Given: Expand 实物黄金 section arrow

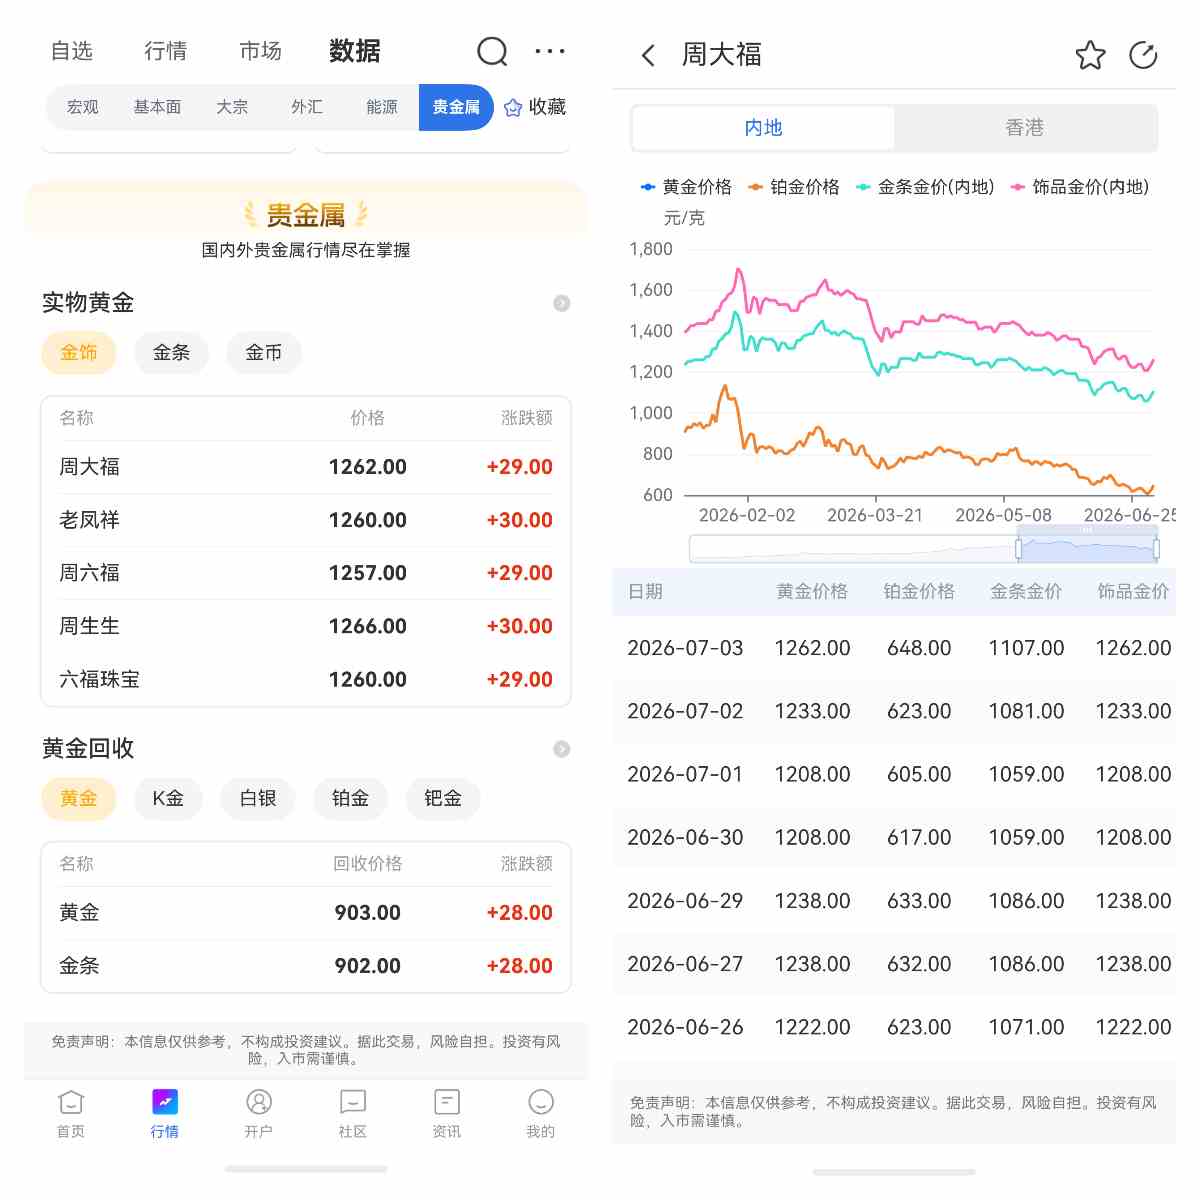Looking at the screenshot, I should (x=562, y=303).
